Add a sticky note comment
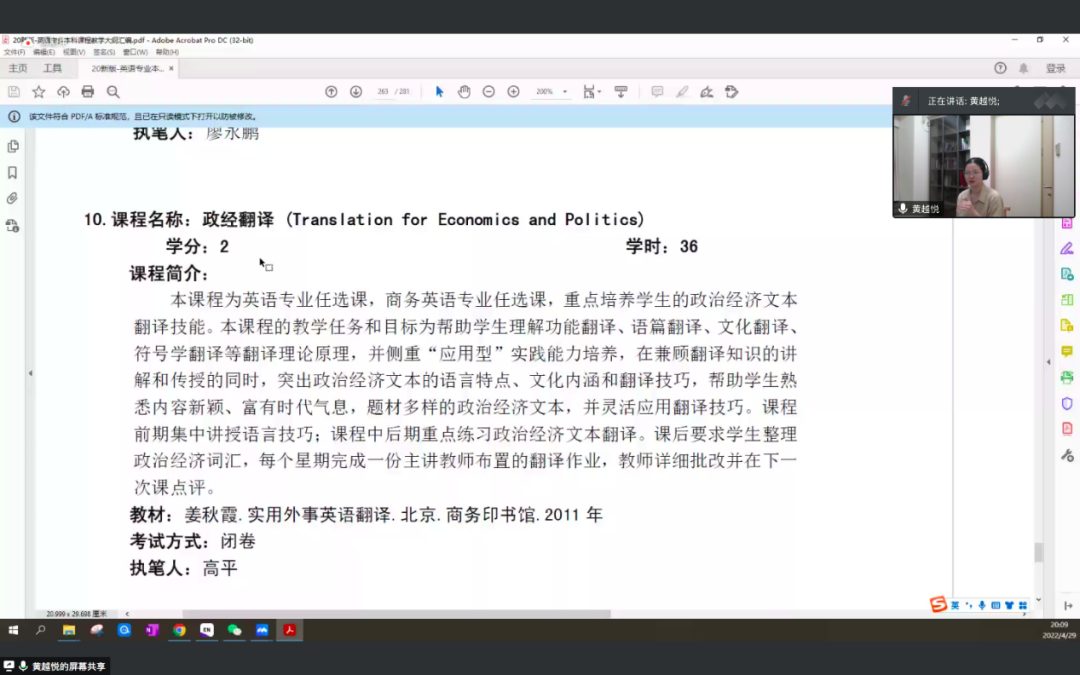Viewport: 1080px width, 675px height. coord(657,92)
